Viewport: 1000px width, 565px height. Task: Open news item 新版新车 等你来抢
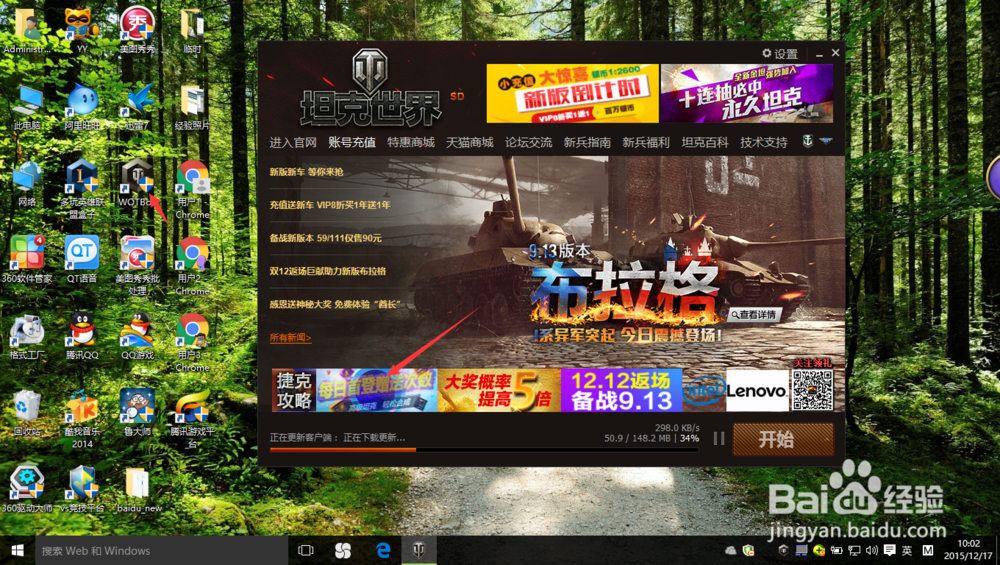point(306,172)
